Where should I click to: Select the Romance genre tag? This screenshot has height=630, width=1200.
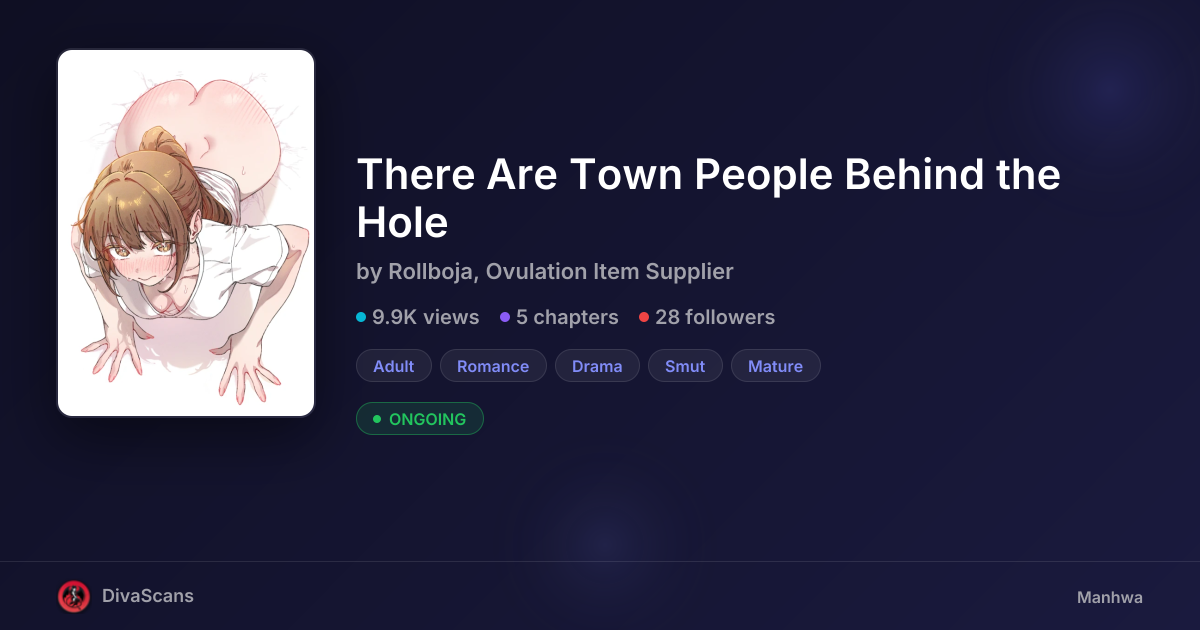(493, 366)
